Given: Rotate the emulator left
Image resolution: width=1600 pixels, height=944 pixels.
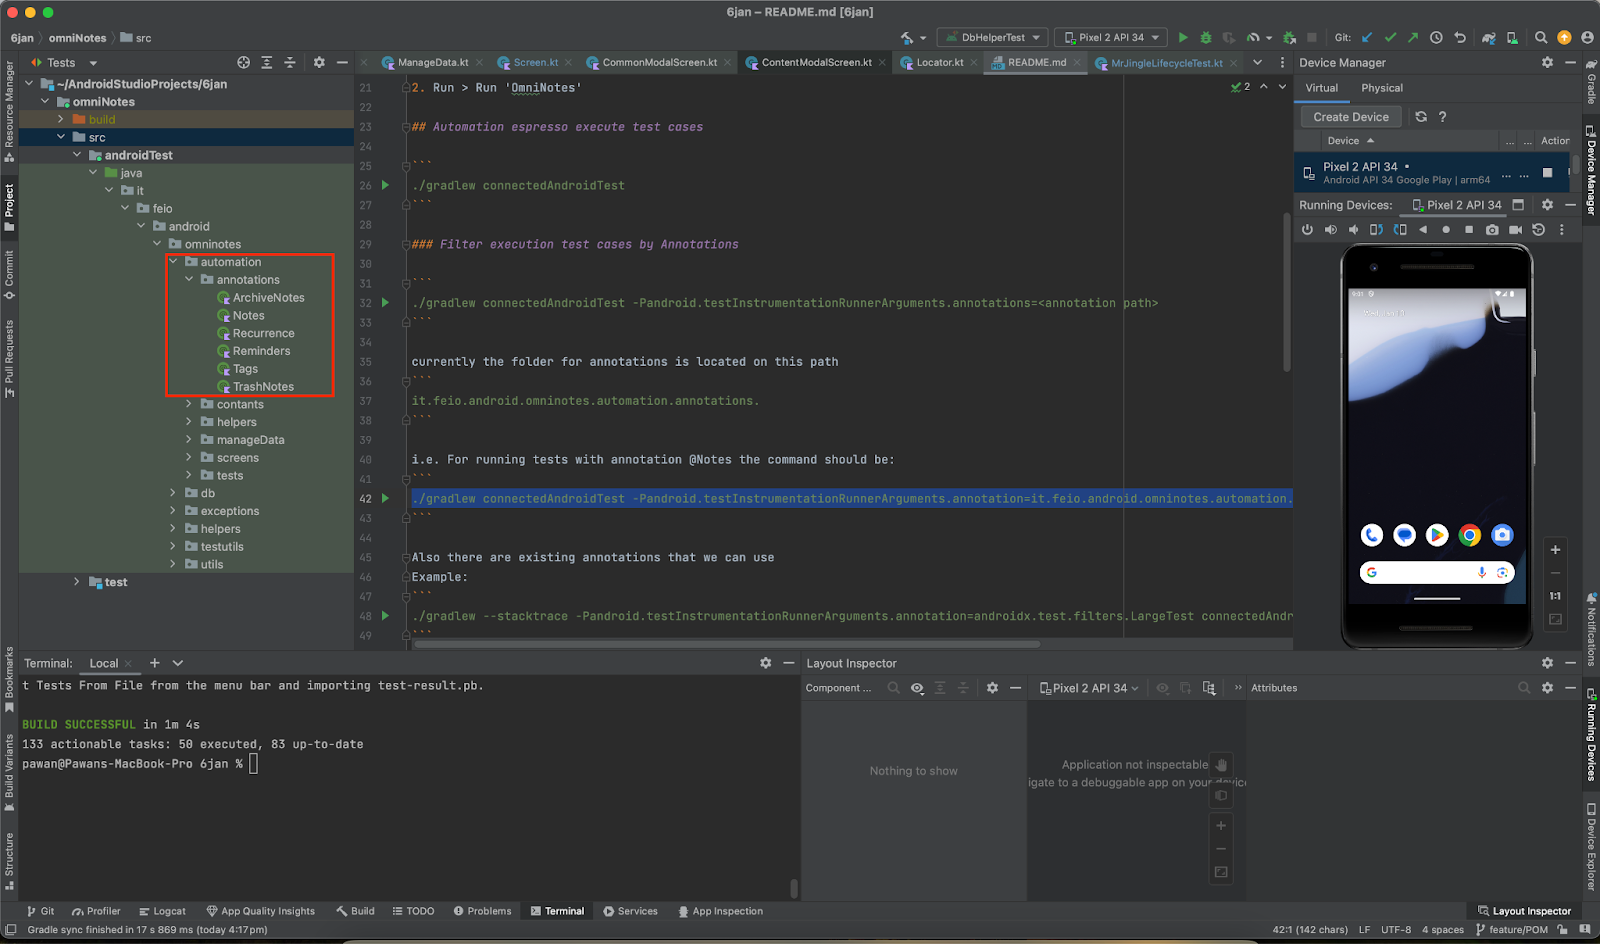Looking at the screenshot, I should pyautogui.click(x=1376, y=230).
